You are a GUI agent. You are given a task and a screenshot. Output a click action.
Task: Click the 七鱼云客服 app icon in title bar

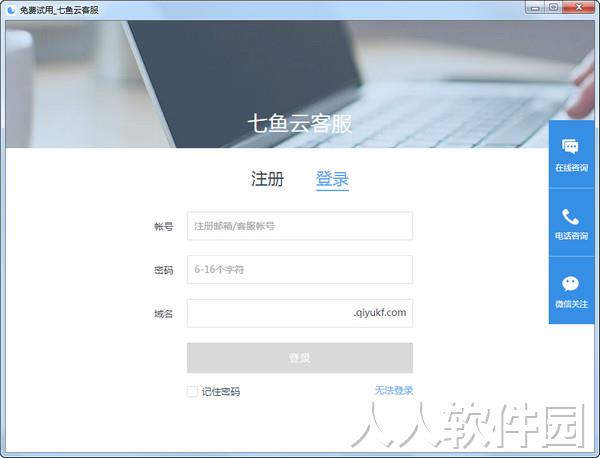(11, 10)
